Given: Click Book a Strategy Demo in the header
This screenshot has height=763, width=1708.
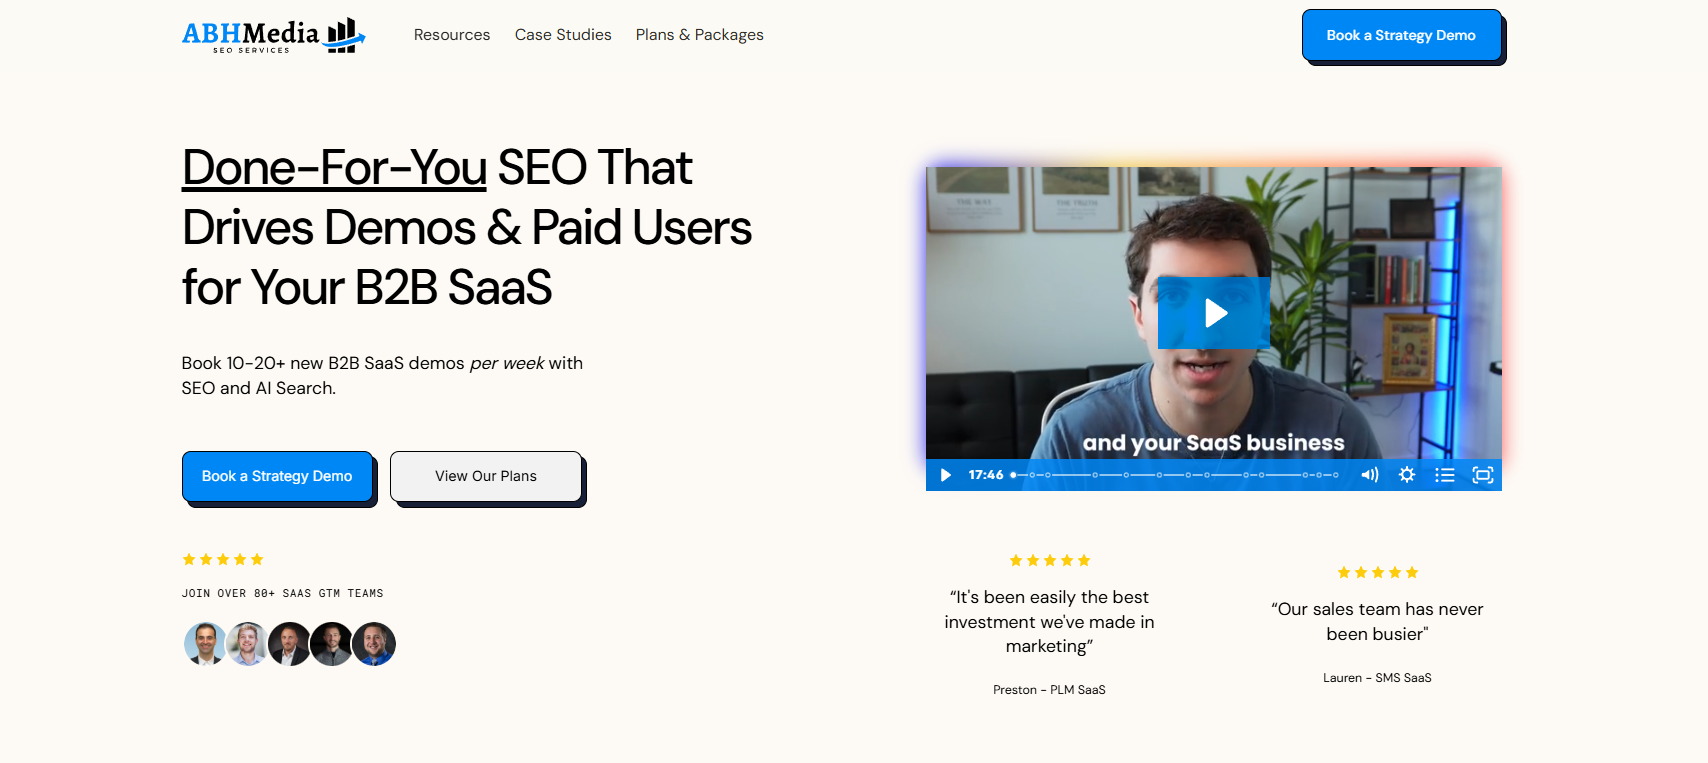Looking at the screenshot, I should pos(1402,34).
